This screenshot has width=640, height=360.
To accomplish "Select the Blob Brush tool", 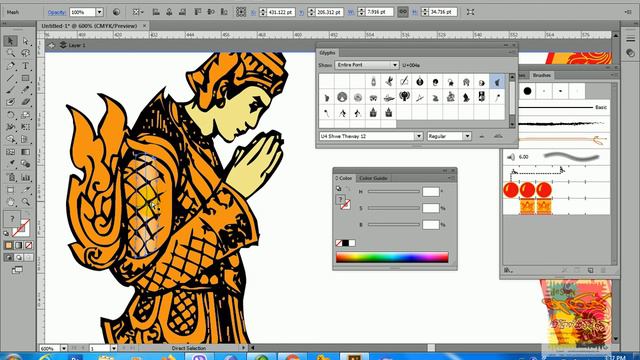I will click(x=11, y=102).
